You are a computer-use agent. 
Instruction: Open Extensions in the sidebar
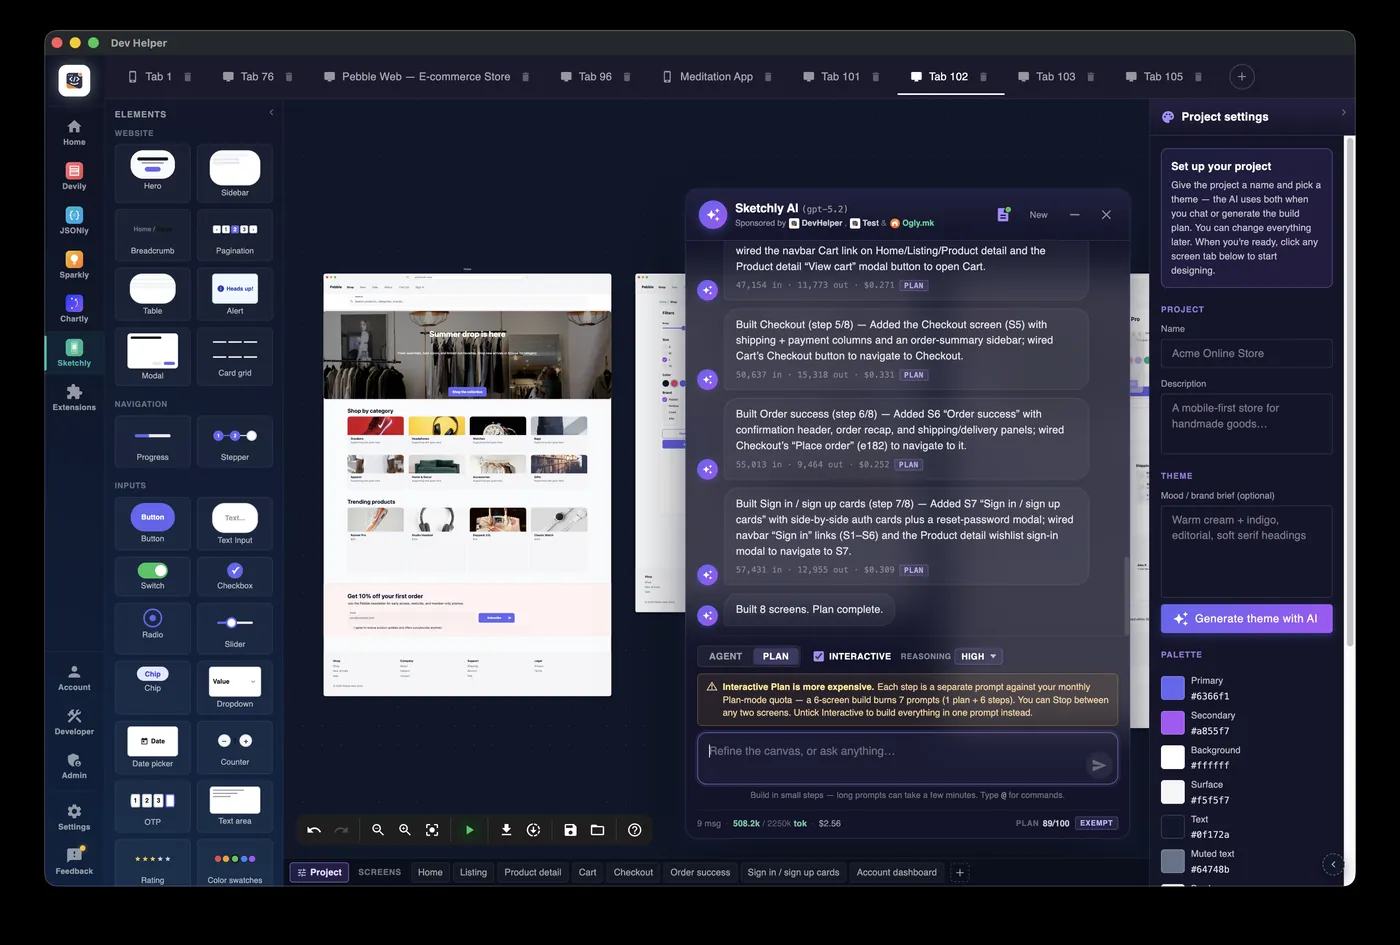click(x=74, y=397)
